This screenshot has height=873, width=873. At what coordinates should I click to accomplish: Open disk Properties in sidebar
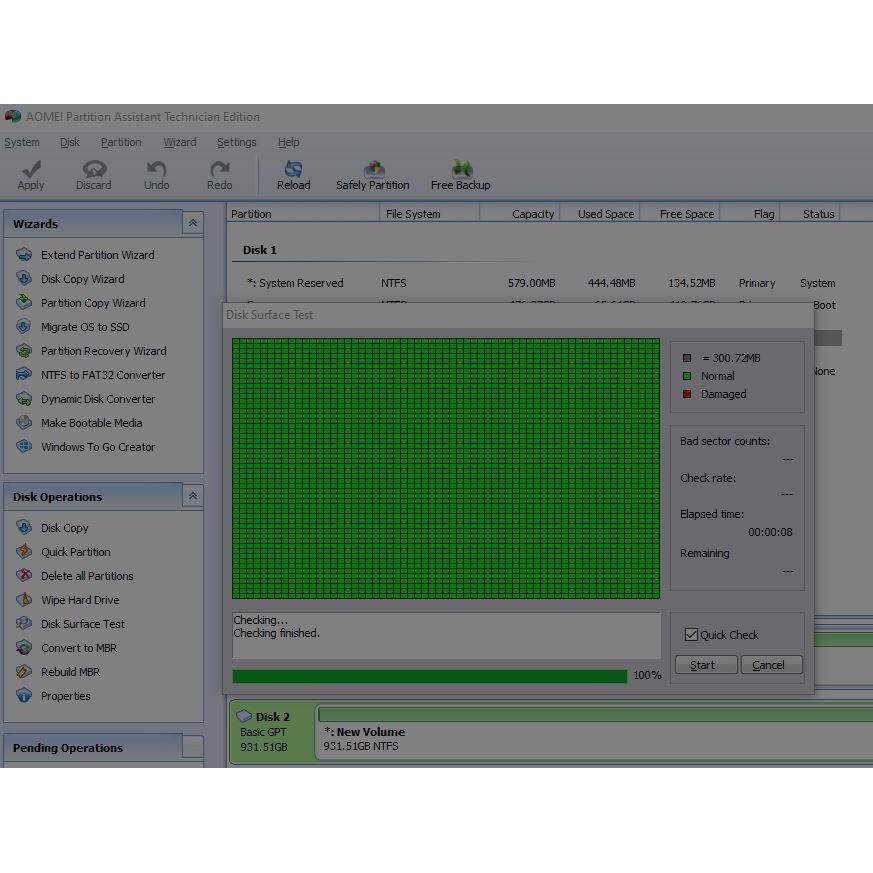[x=53, y=695]
